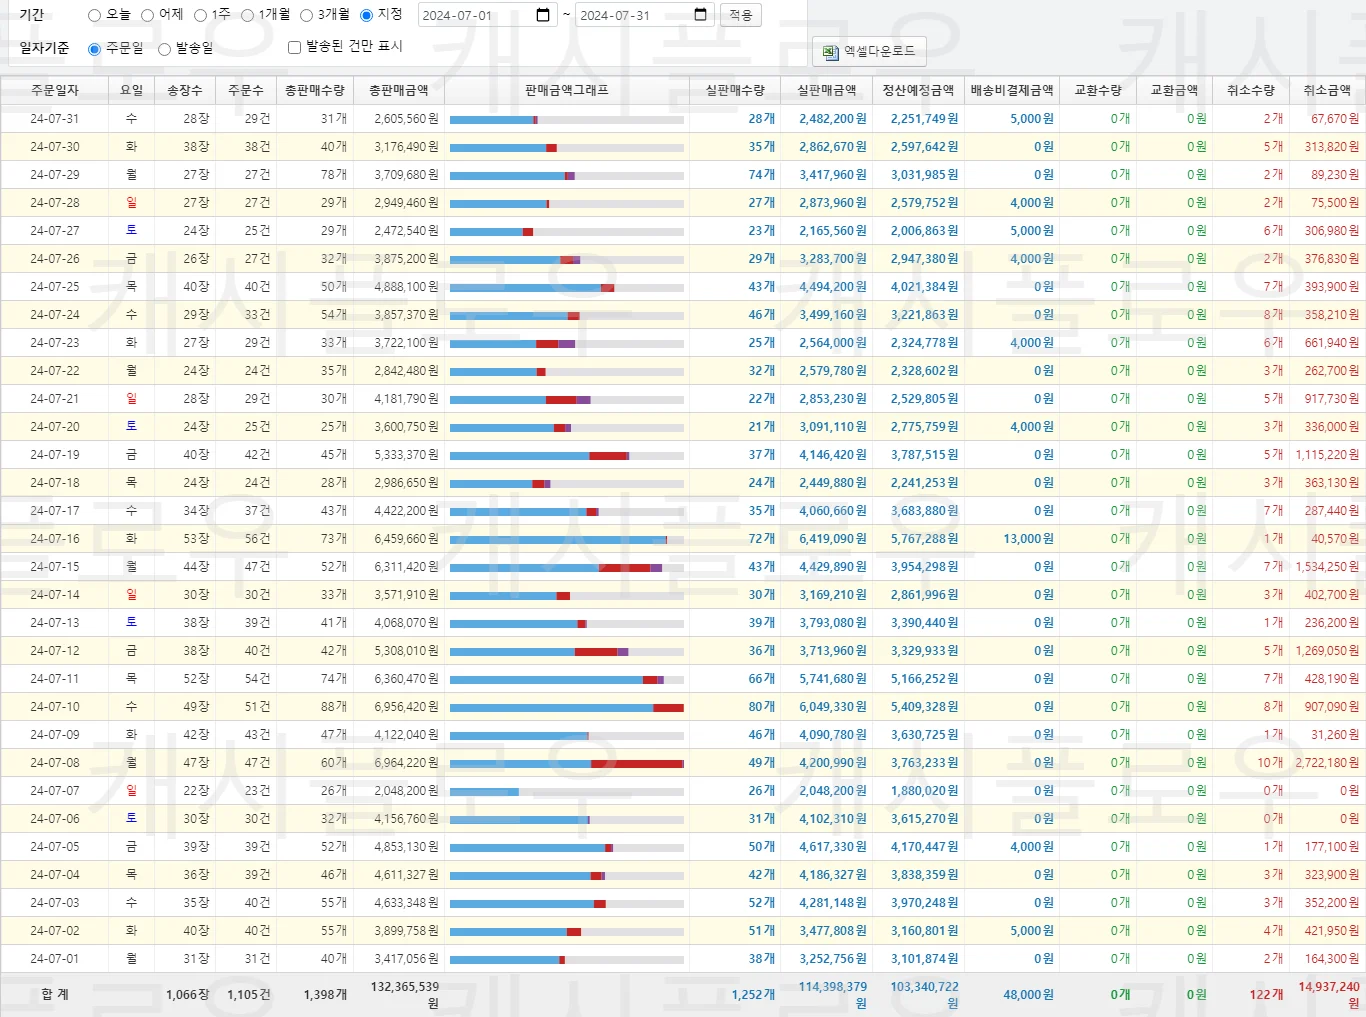The width and height of the screenshot is (1366, 1017).
Task: Click the sales bar graph for 24-07-16
Action: click(567, 539)
